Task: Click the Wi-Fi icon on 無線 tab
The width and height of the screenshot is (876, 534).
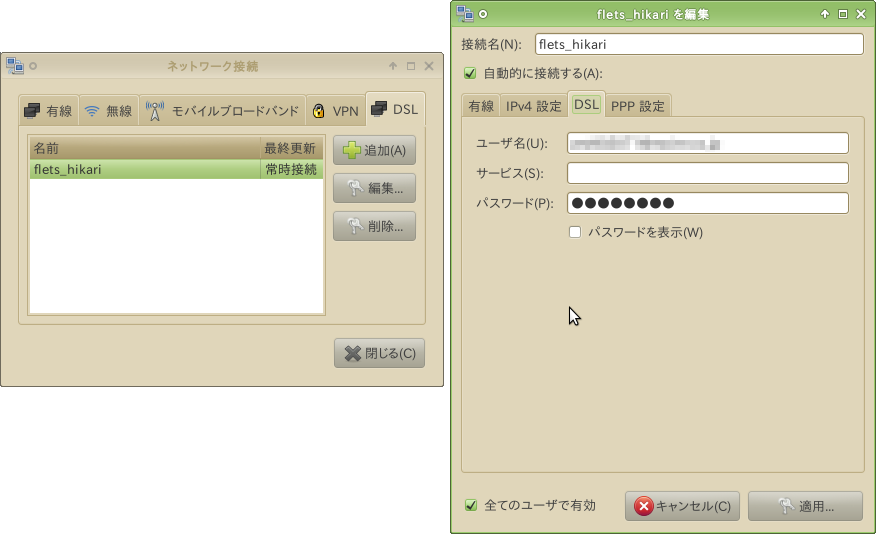Action: 92,111
